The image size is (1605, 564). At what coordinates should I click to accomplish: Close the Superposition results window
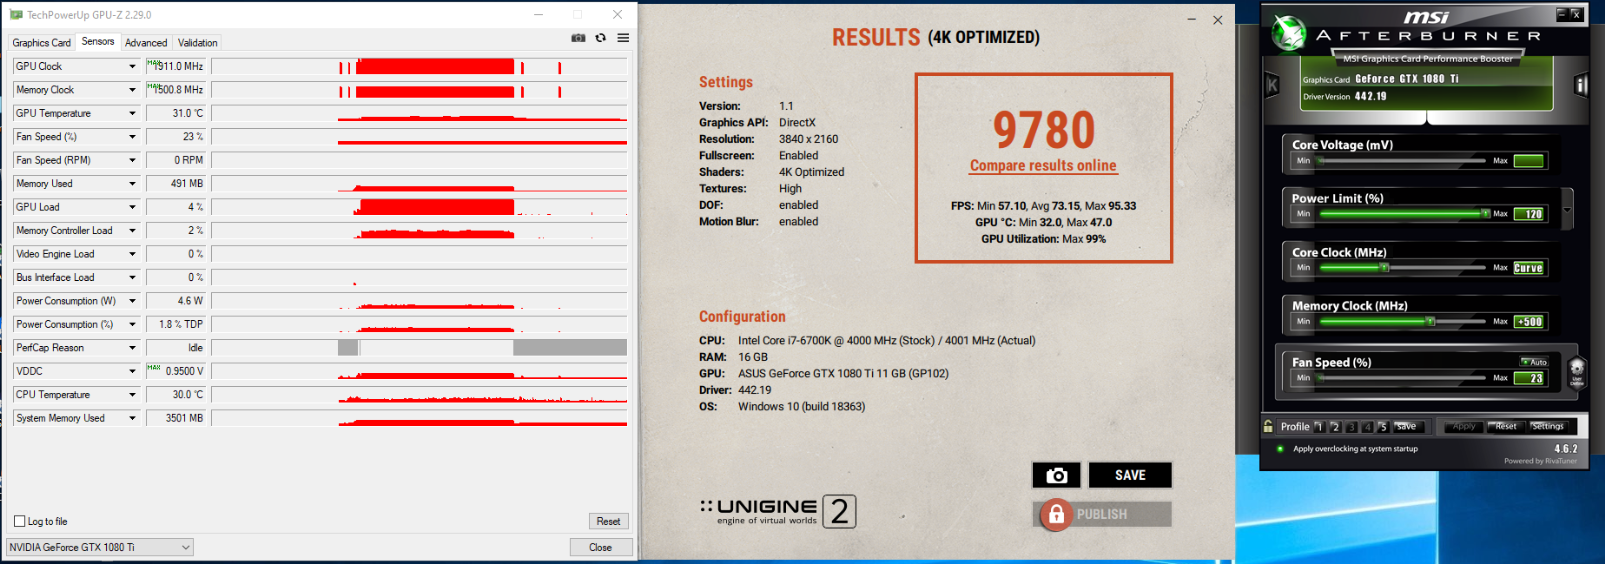pos(1217,19)
